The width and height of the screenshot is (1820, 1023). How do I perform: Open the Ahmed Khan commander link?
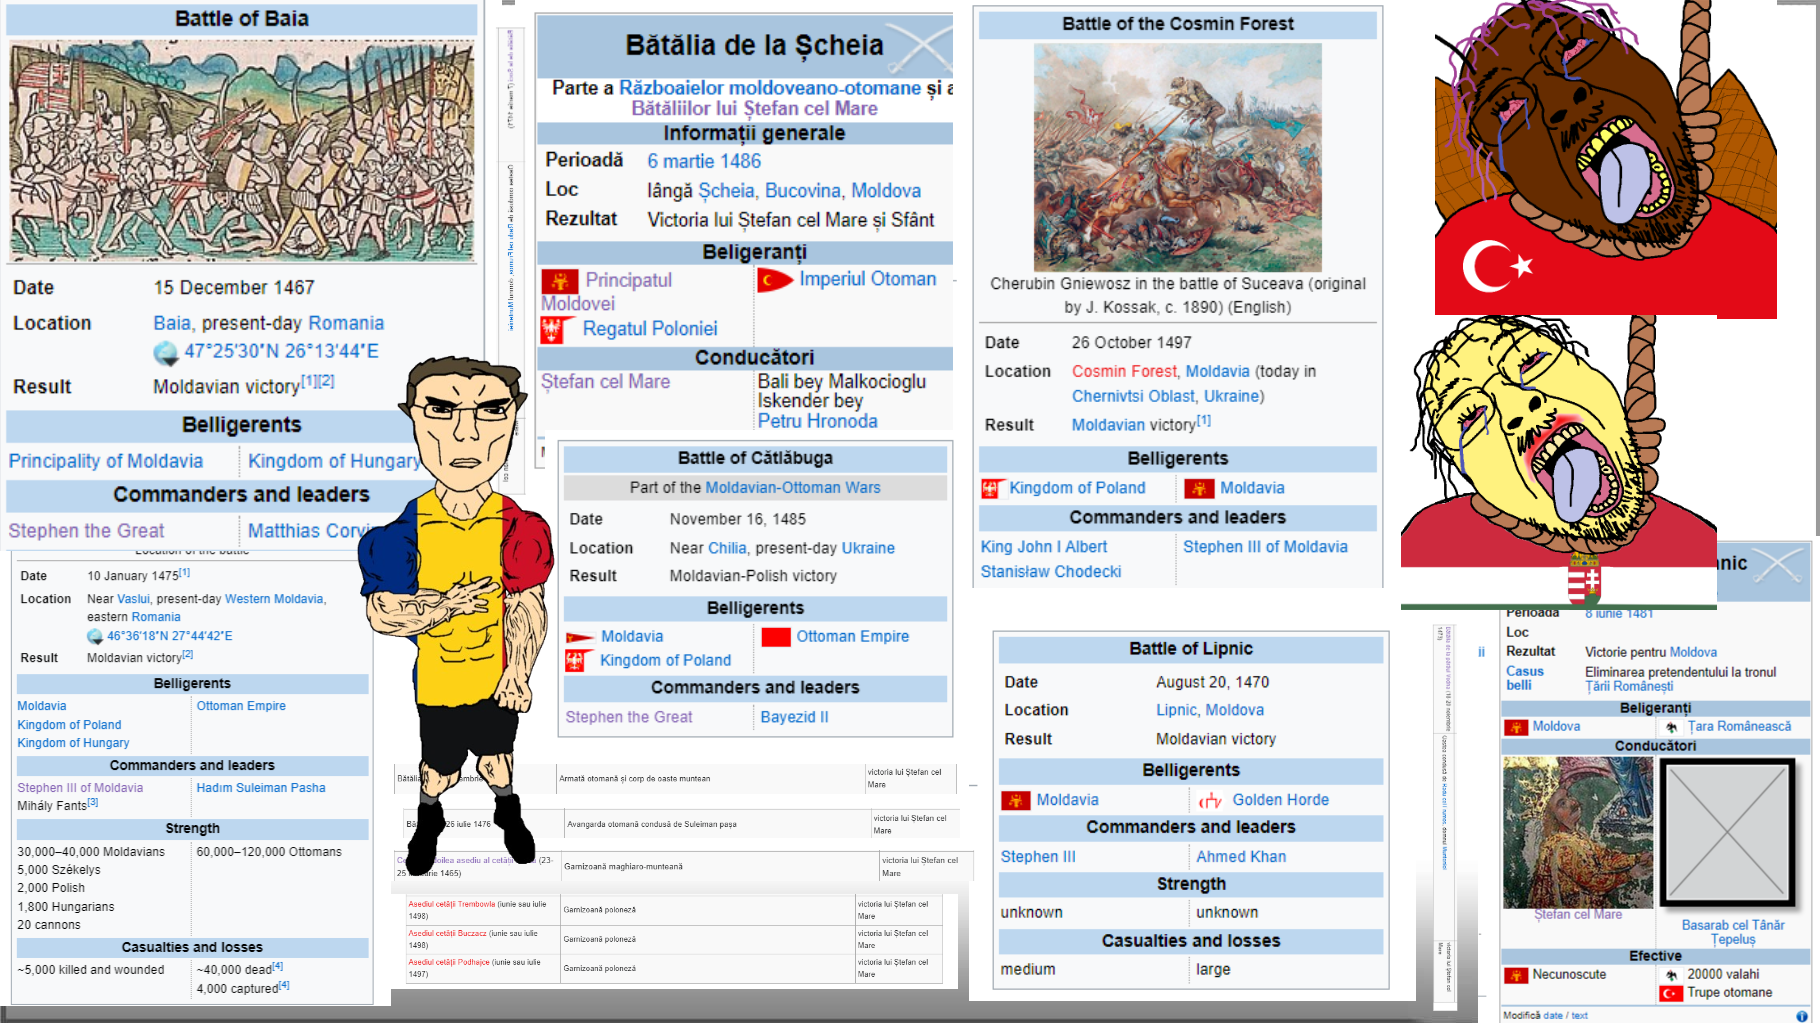[1241, 857]
